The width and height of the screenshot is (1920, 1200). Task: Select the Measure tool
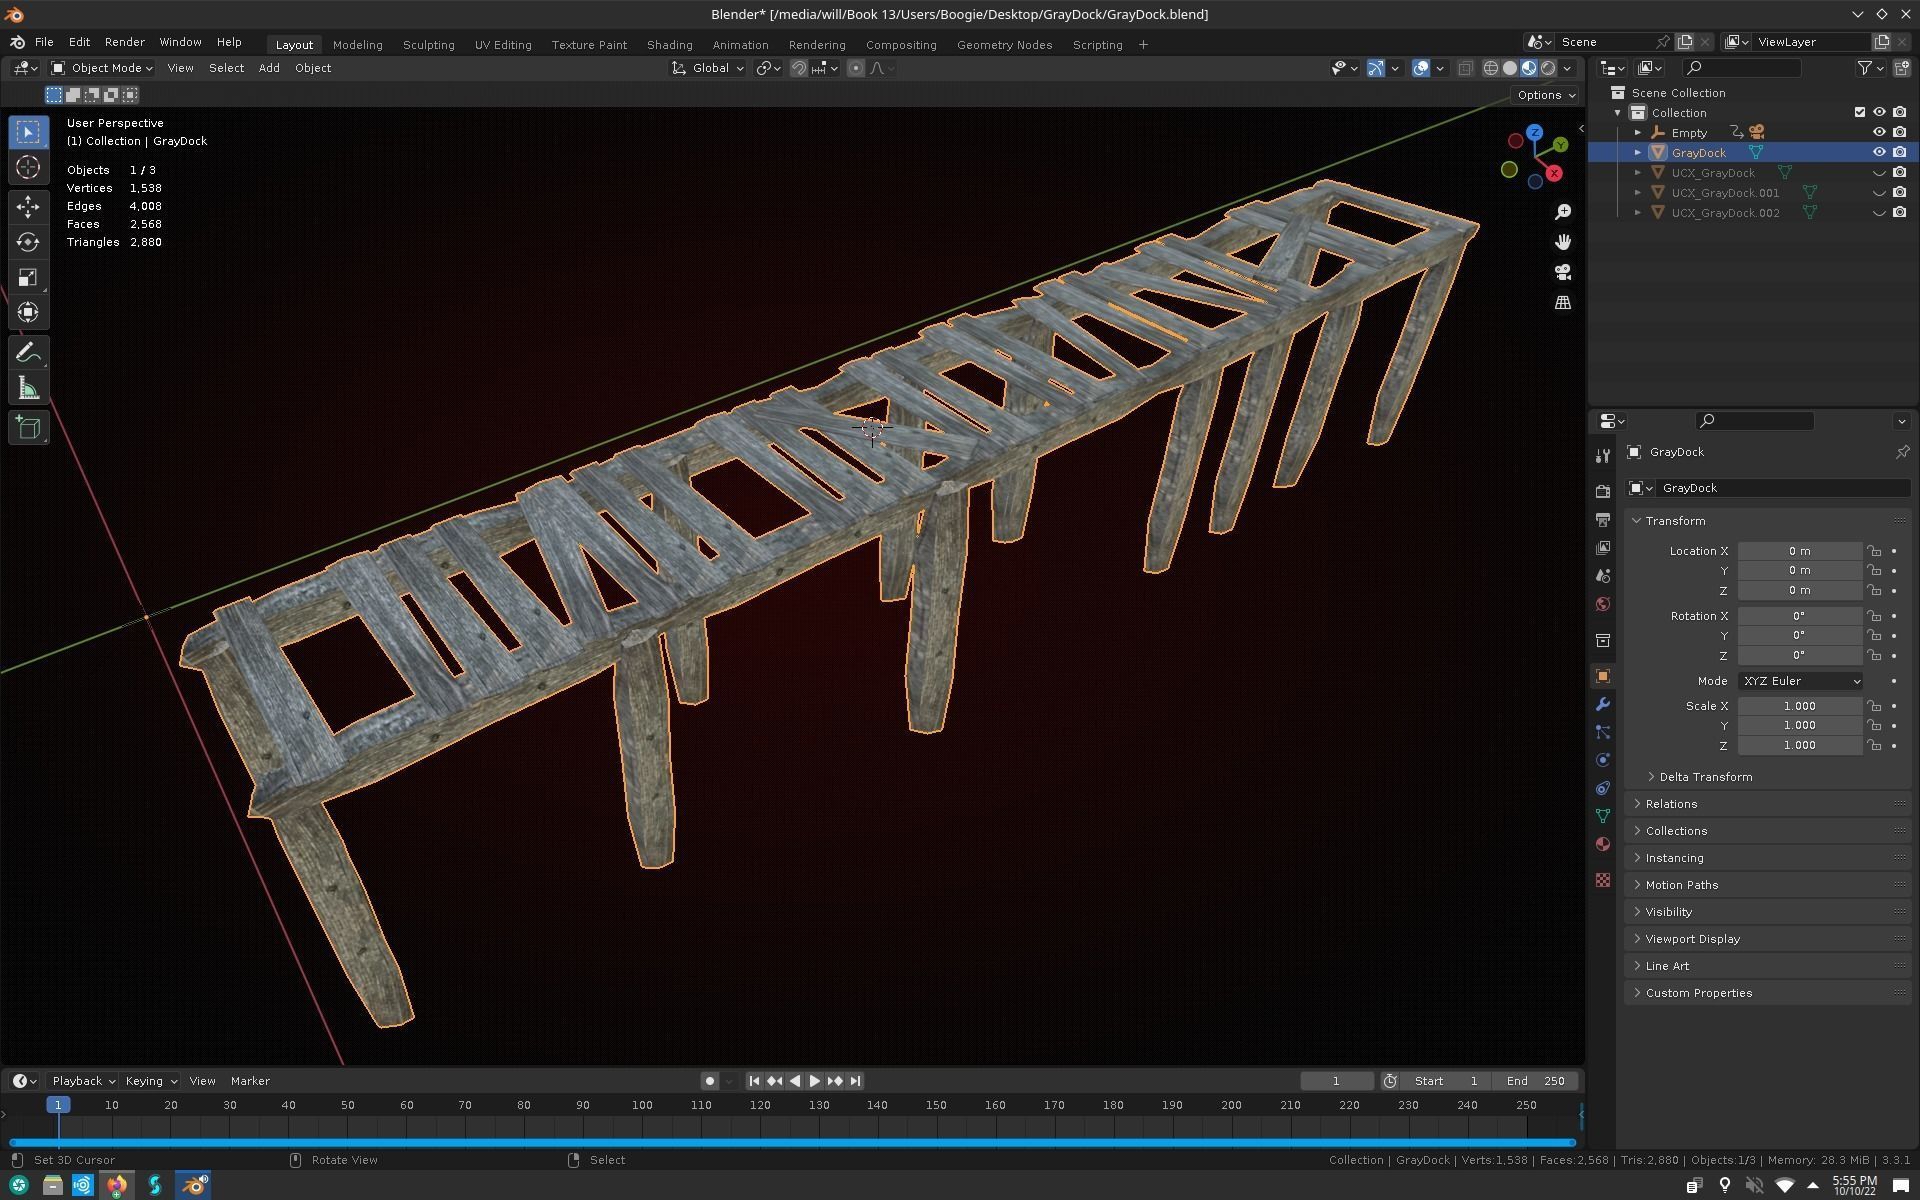[28, 389]
